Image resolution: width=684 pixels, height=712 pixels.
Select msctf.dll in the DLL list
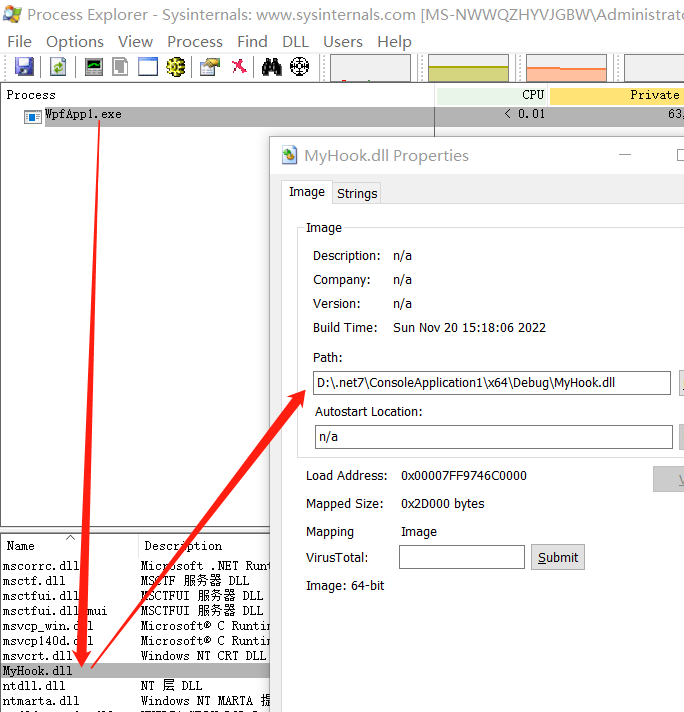135,581
